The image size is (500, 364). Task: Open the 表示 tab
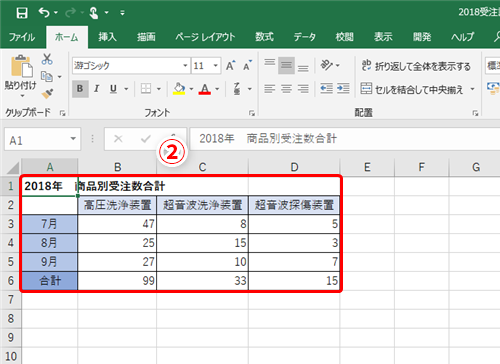pos(383,37)
